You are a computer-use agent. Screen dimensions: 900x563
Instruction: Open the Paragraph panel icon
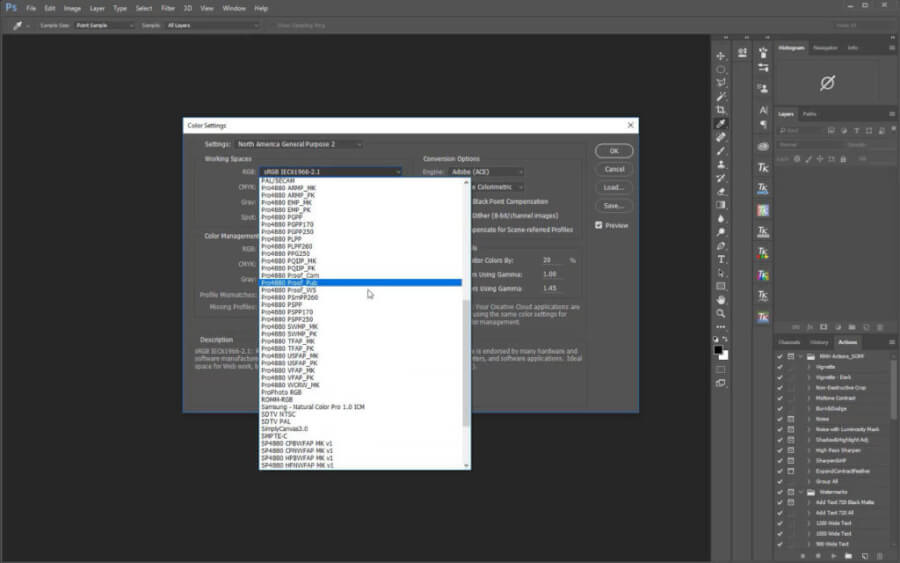(763, 124)
